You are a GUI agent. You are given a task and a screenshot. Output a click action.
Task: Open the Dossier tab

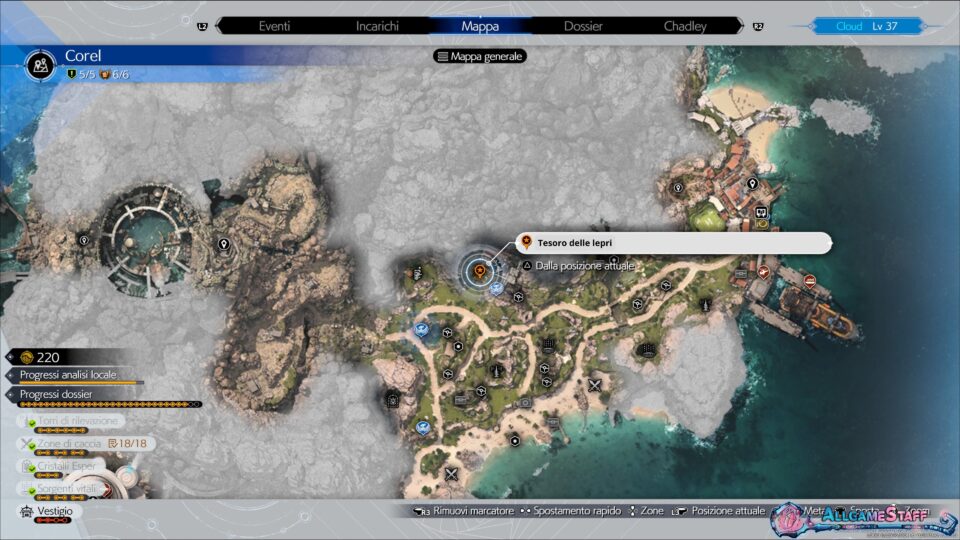coord(583,26)
